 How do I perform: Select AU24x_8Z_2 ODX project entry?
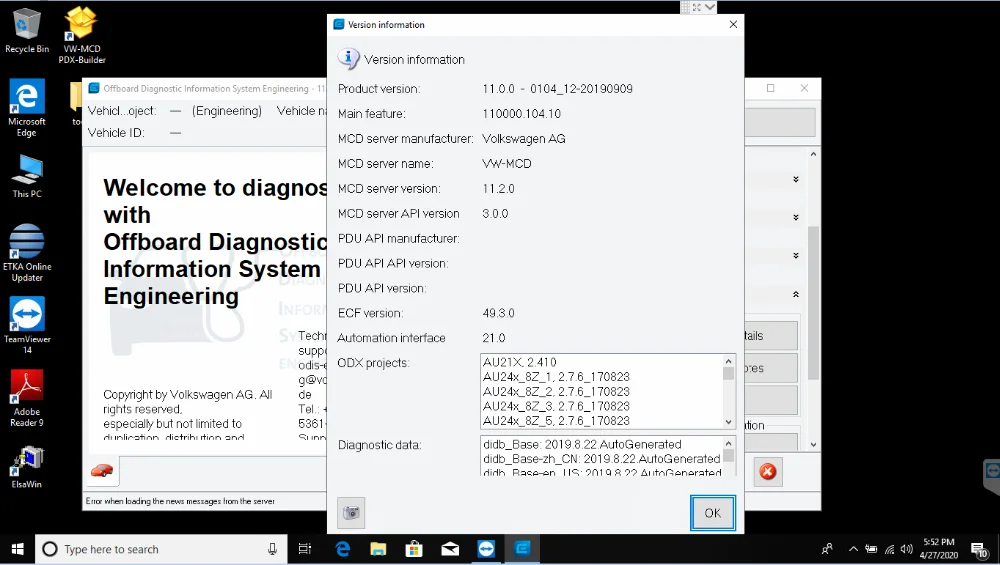click(x=556, y=392)
